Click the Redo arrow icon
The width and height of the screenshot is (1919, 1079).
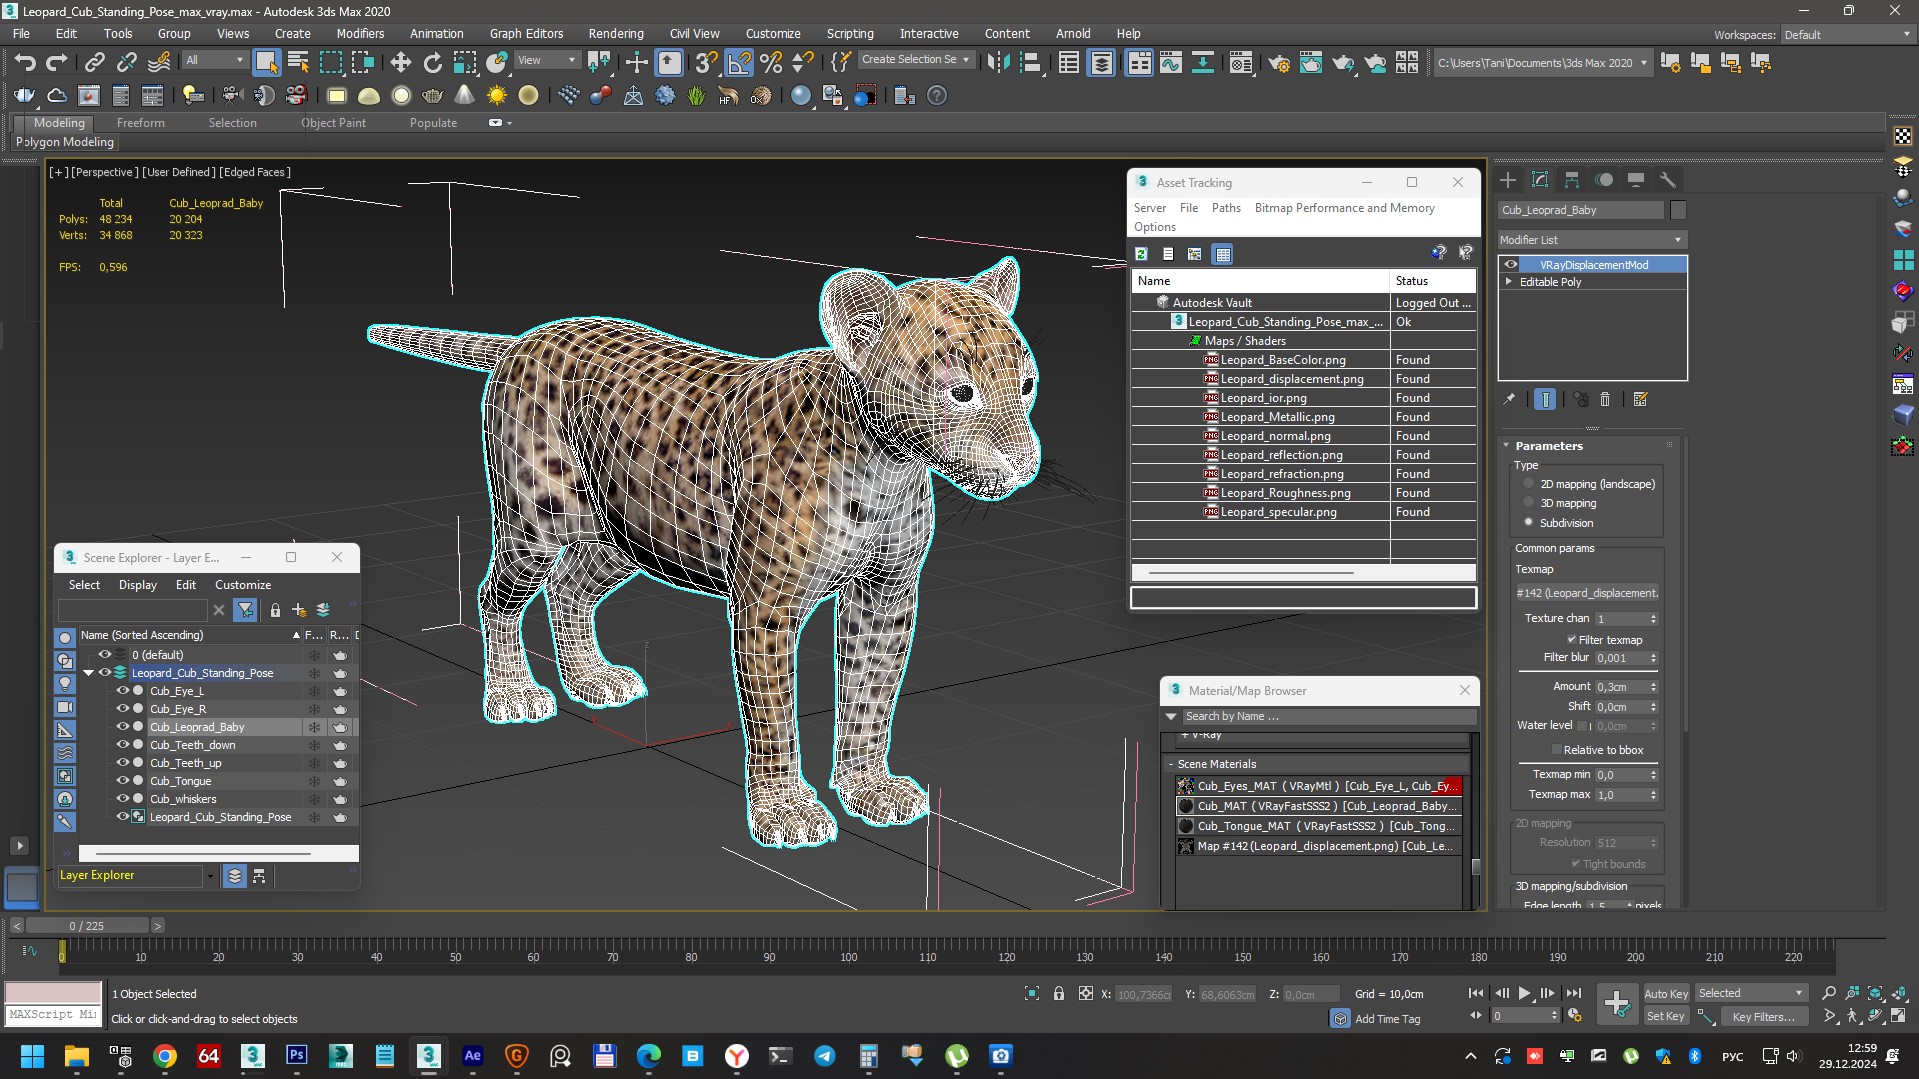[x=57, y=63]
